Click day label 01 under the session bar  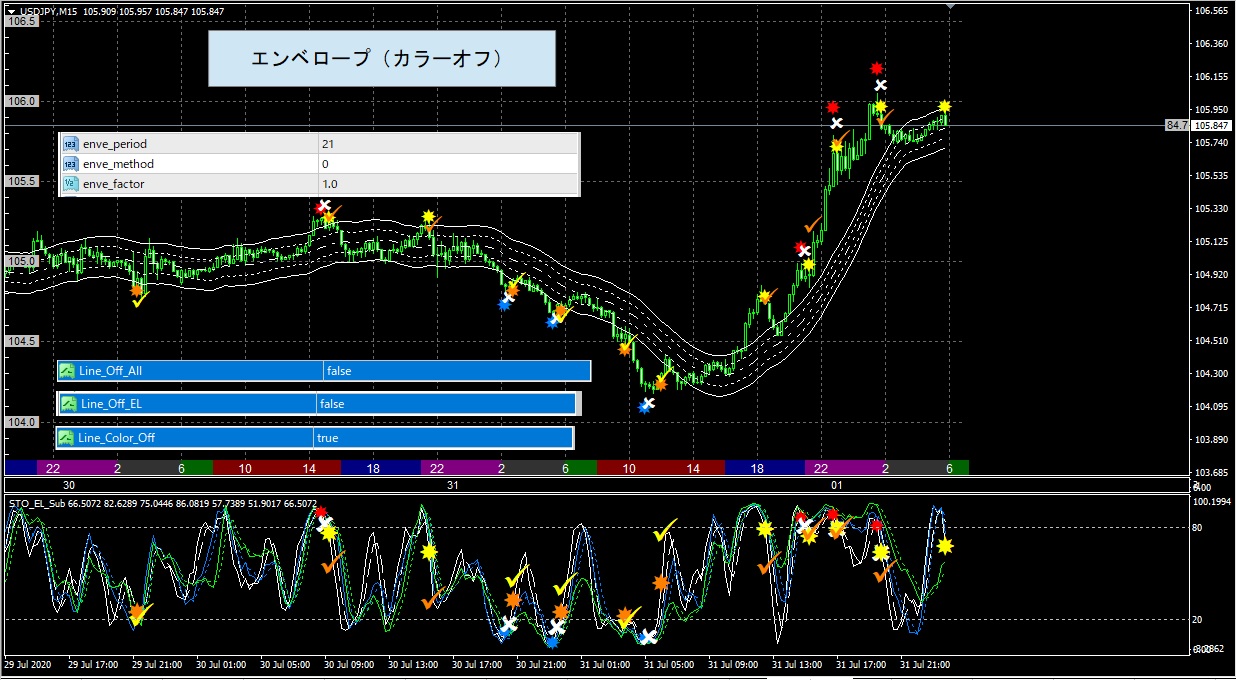coord(837,485)
